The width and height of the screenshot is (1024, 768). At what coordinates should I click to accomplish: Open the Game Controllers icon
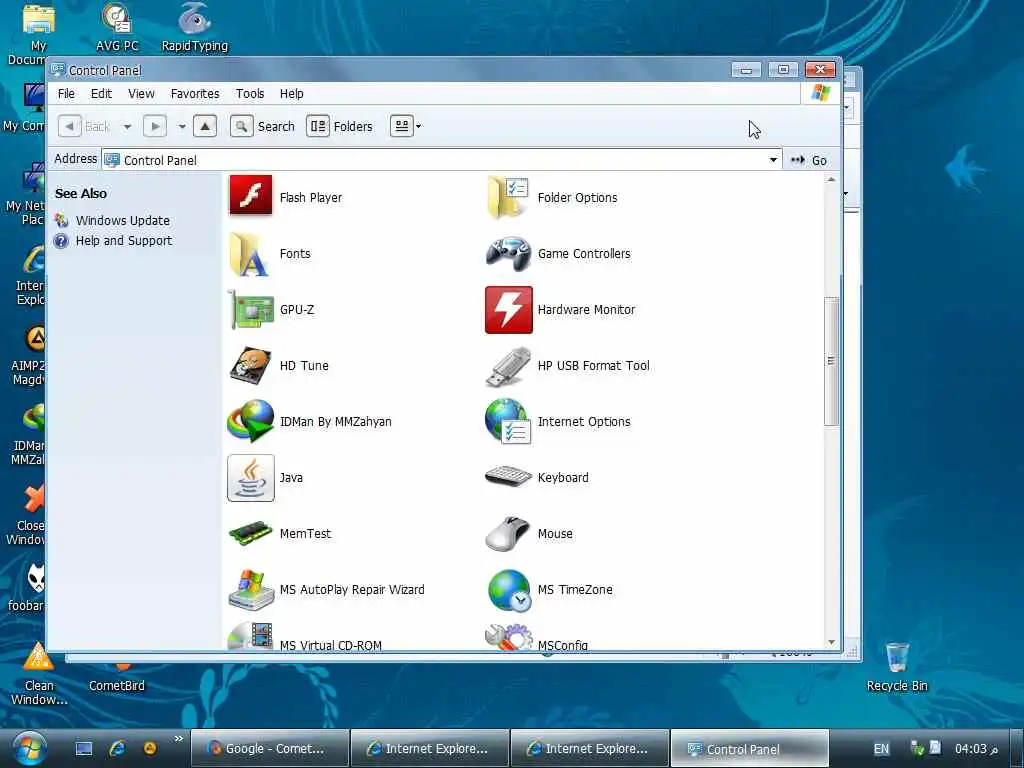click(508, 253)
